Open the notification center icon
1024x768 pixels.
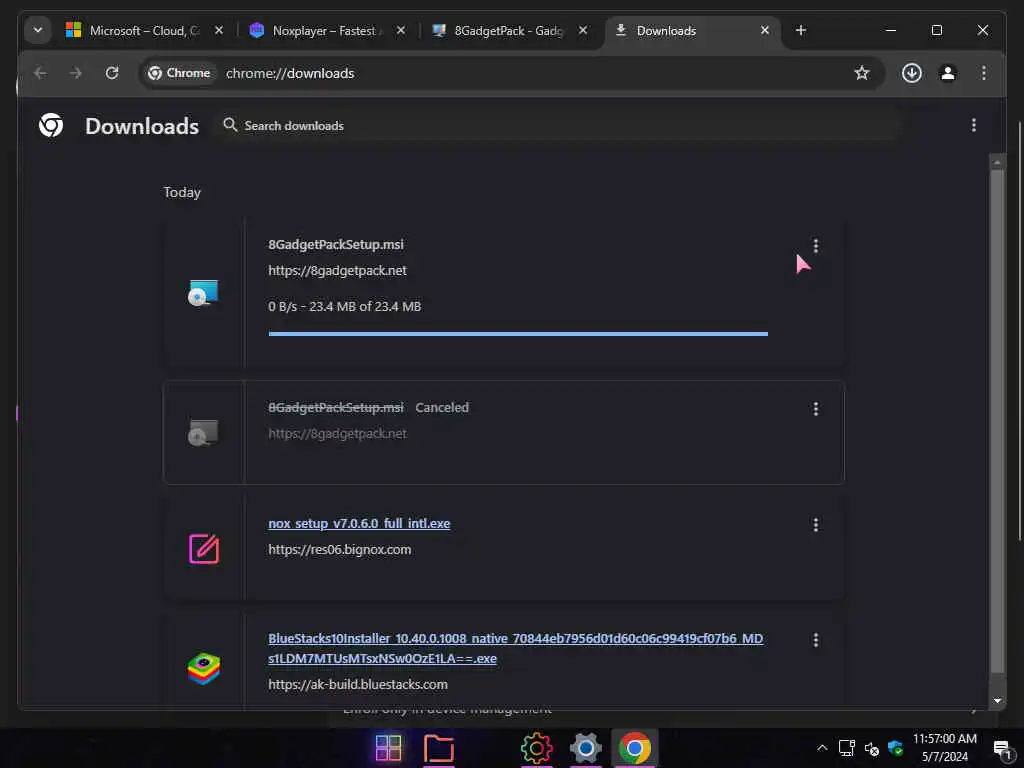coord(1002,750)
